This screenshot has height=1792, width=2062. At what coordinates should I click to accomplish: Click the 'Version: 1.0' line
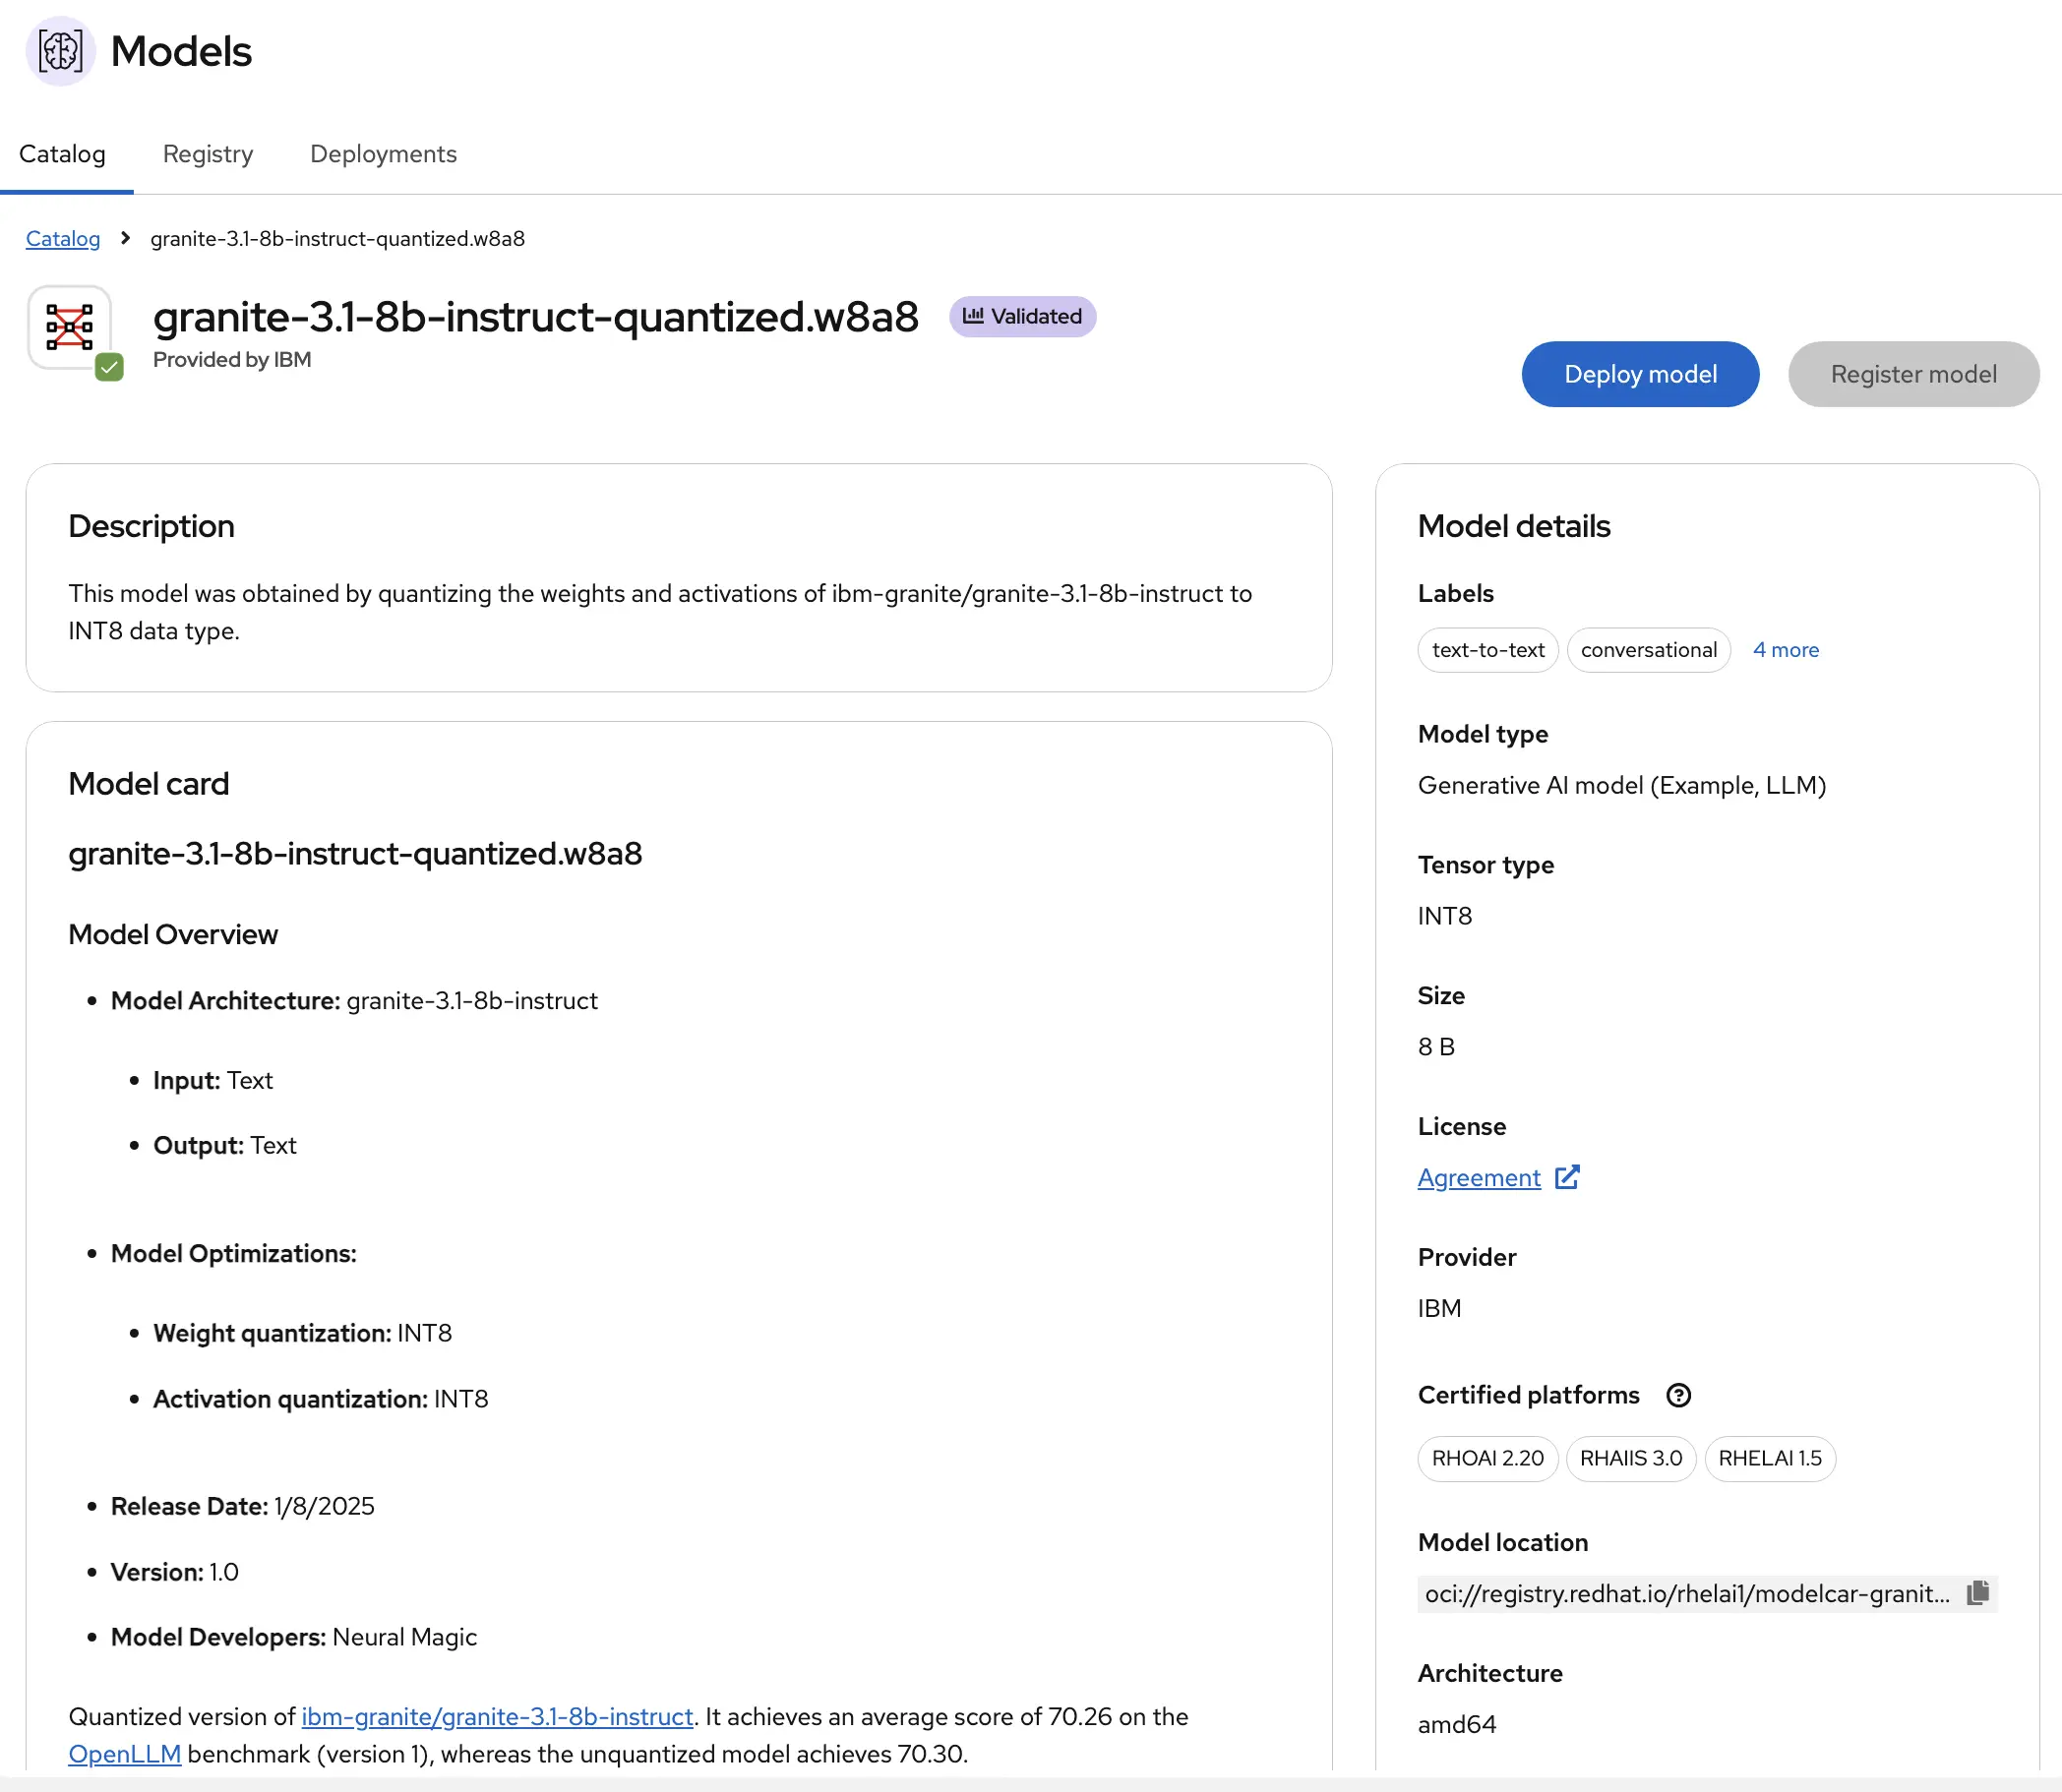pyautogui.click(x=175, y=1572)
